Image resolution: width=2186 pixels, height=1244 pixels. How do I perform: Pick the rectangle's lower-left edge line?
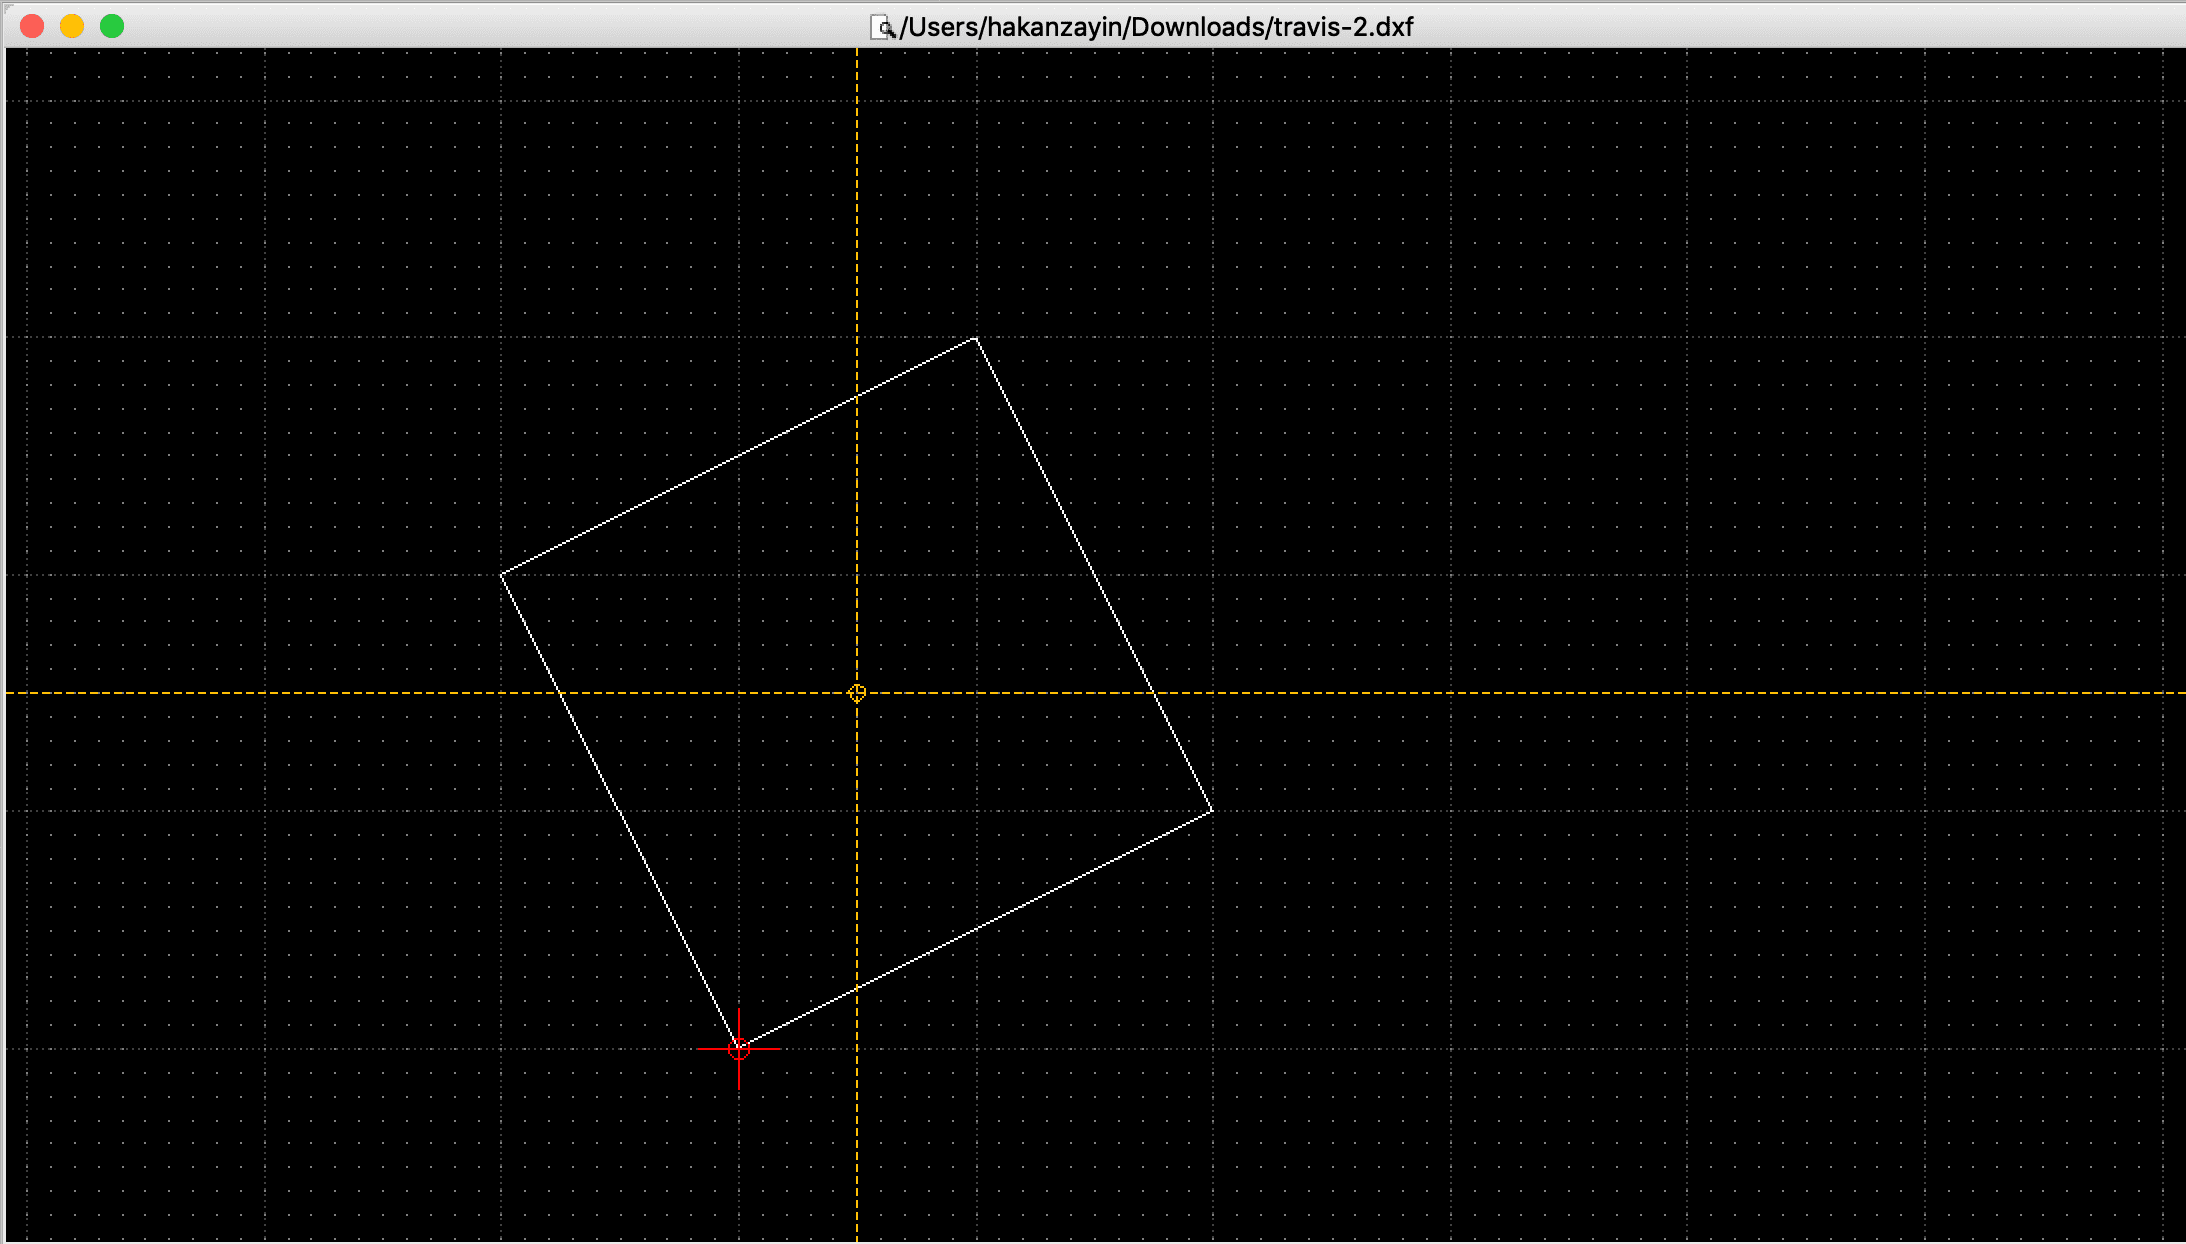620,811
